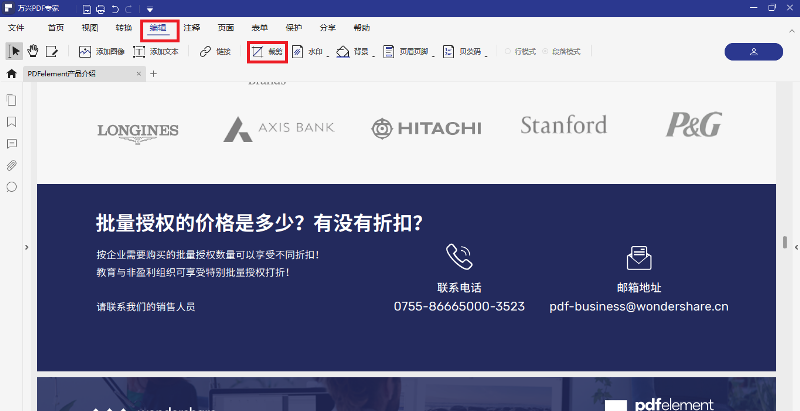Viewport: 800px width, 411px height.
Task: Click the envelope mail icon
Action: [x=639, y=258]
